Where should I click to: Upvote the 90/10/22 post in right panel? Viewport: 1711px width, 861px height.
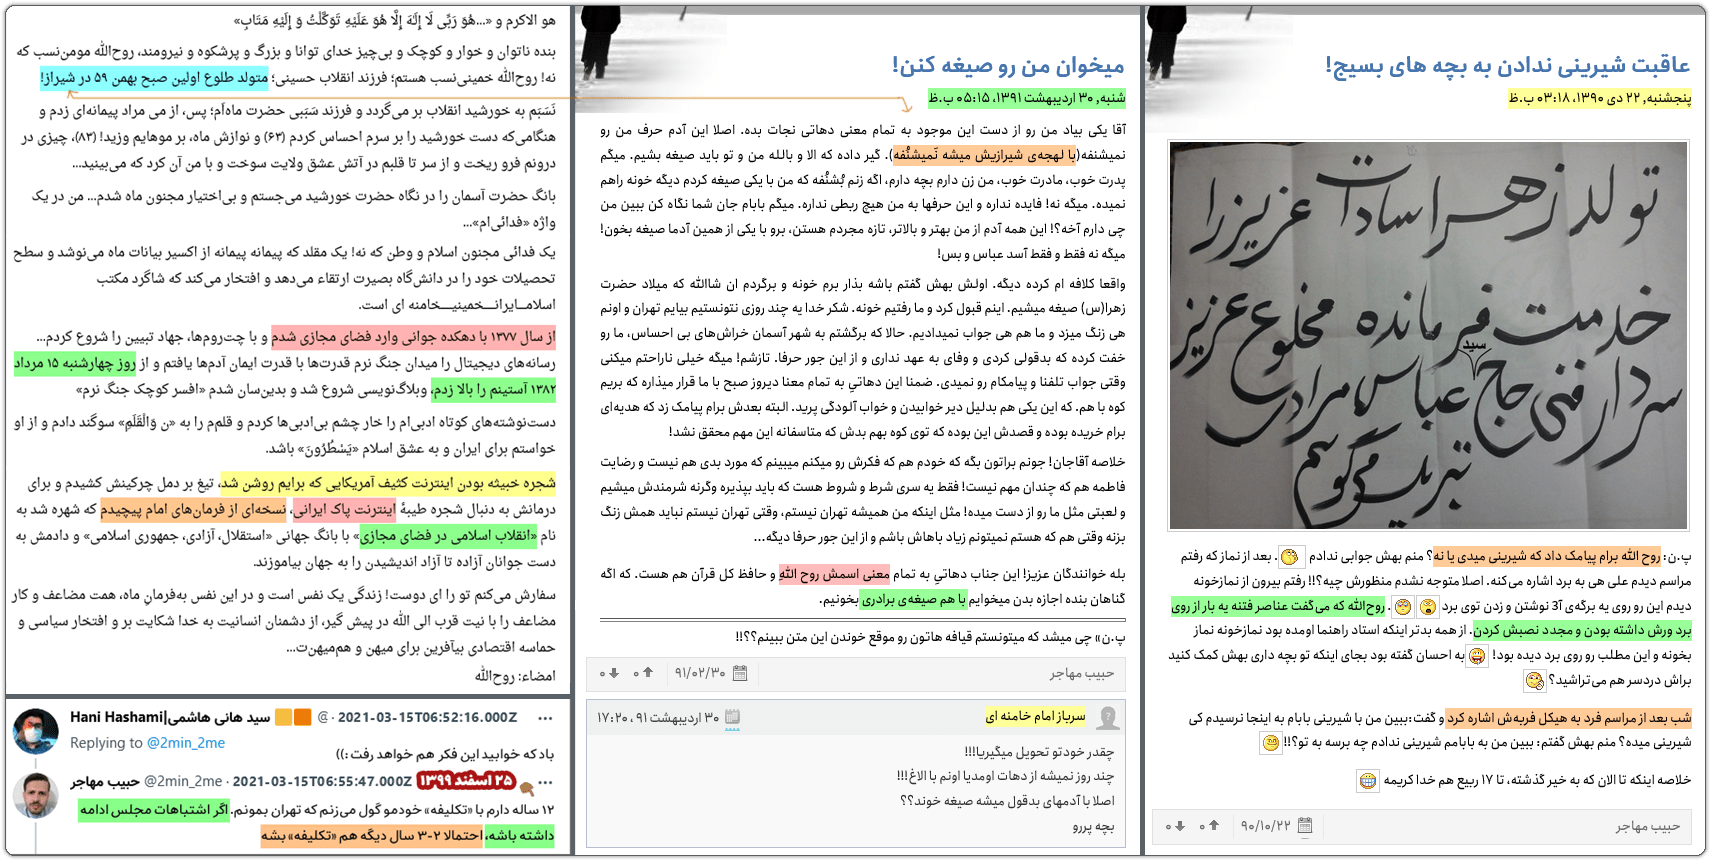[1213, 826]
